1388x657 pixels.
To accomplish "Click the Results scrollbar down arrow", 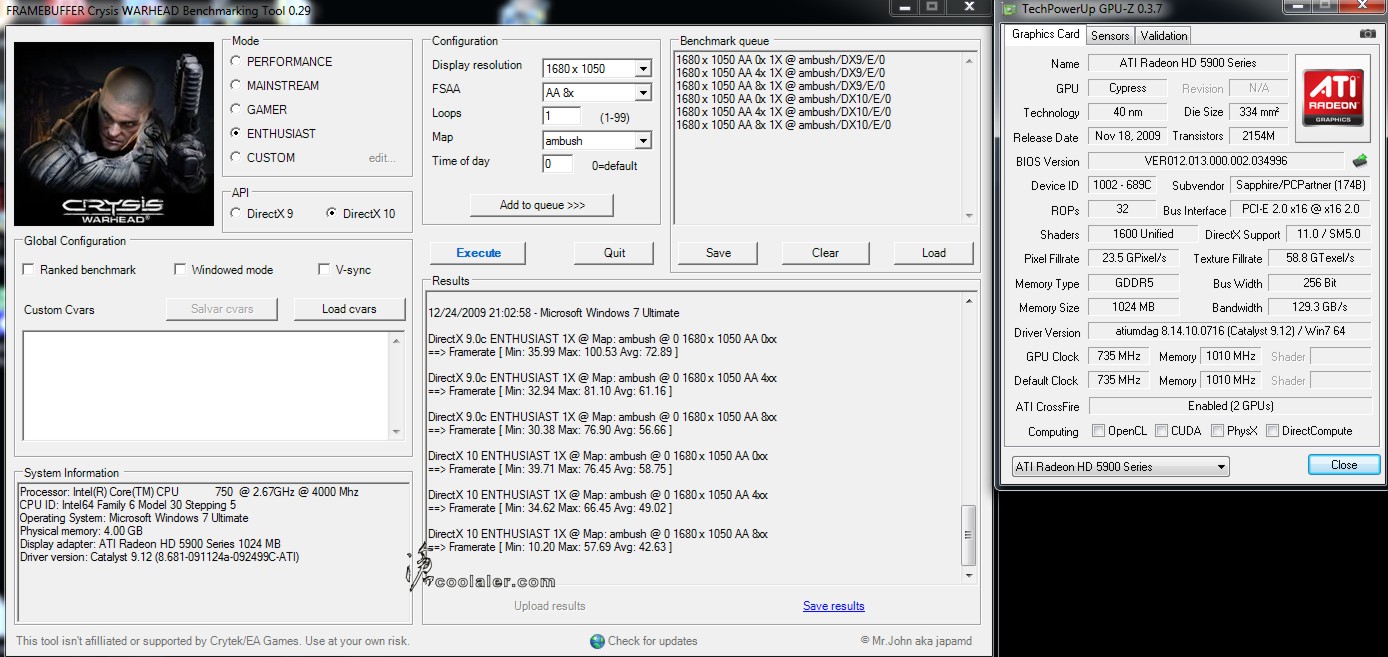I will (x=967, y=576).
